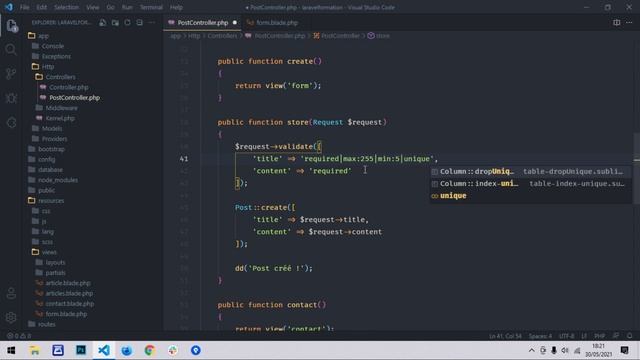Open Photoshop from the taskbar
This screenshot has width=640, height=360.
81,350
